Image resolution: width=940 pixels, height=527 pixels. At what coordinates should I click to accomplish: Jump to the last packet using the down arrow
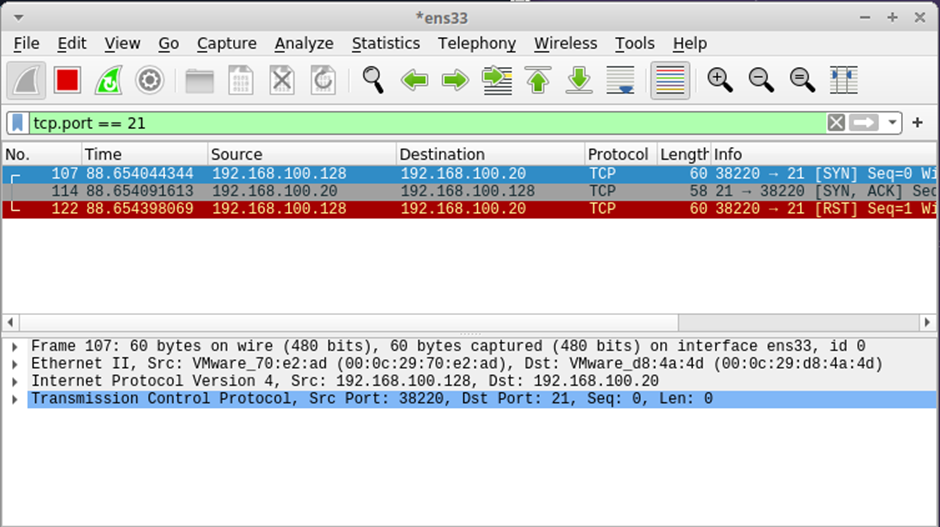[x=579, y=80]
